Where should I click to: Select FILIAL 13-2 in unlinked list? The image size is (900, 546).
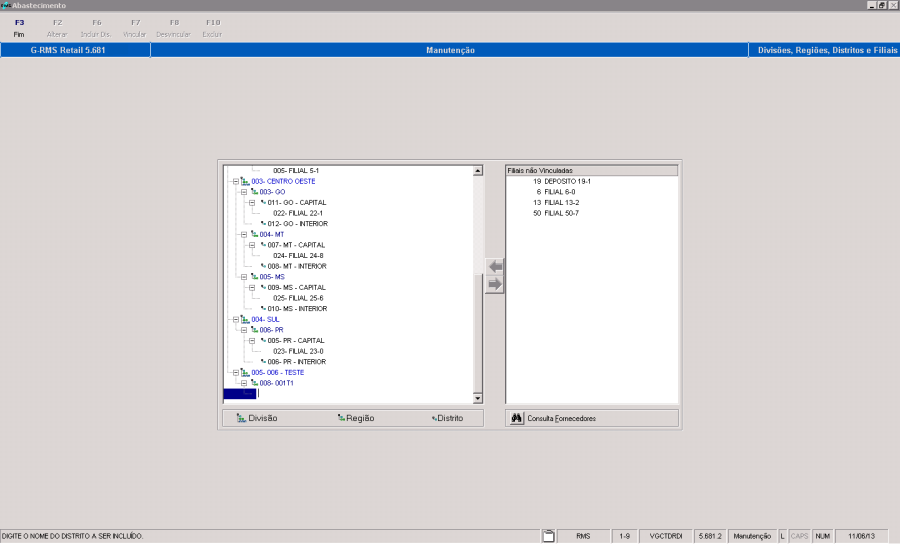point(556,203)
